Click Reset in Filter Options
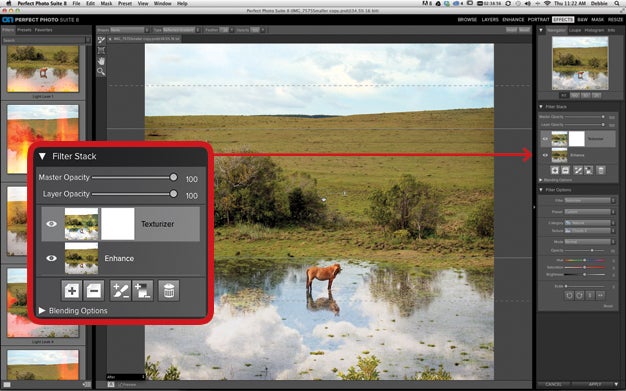The height and width of the screenshot is (391, 626). pyautogui.click(x=608, y=306)
